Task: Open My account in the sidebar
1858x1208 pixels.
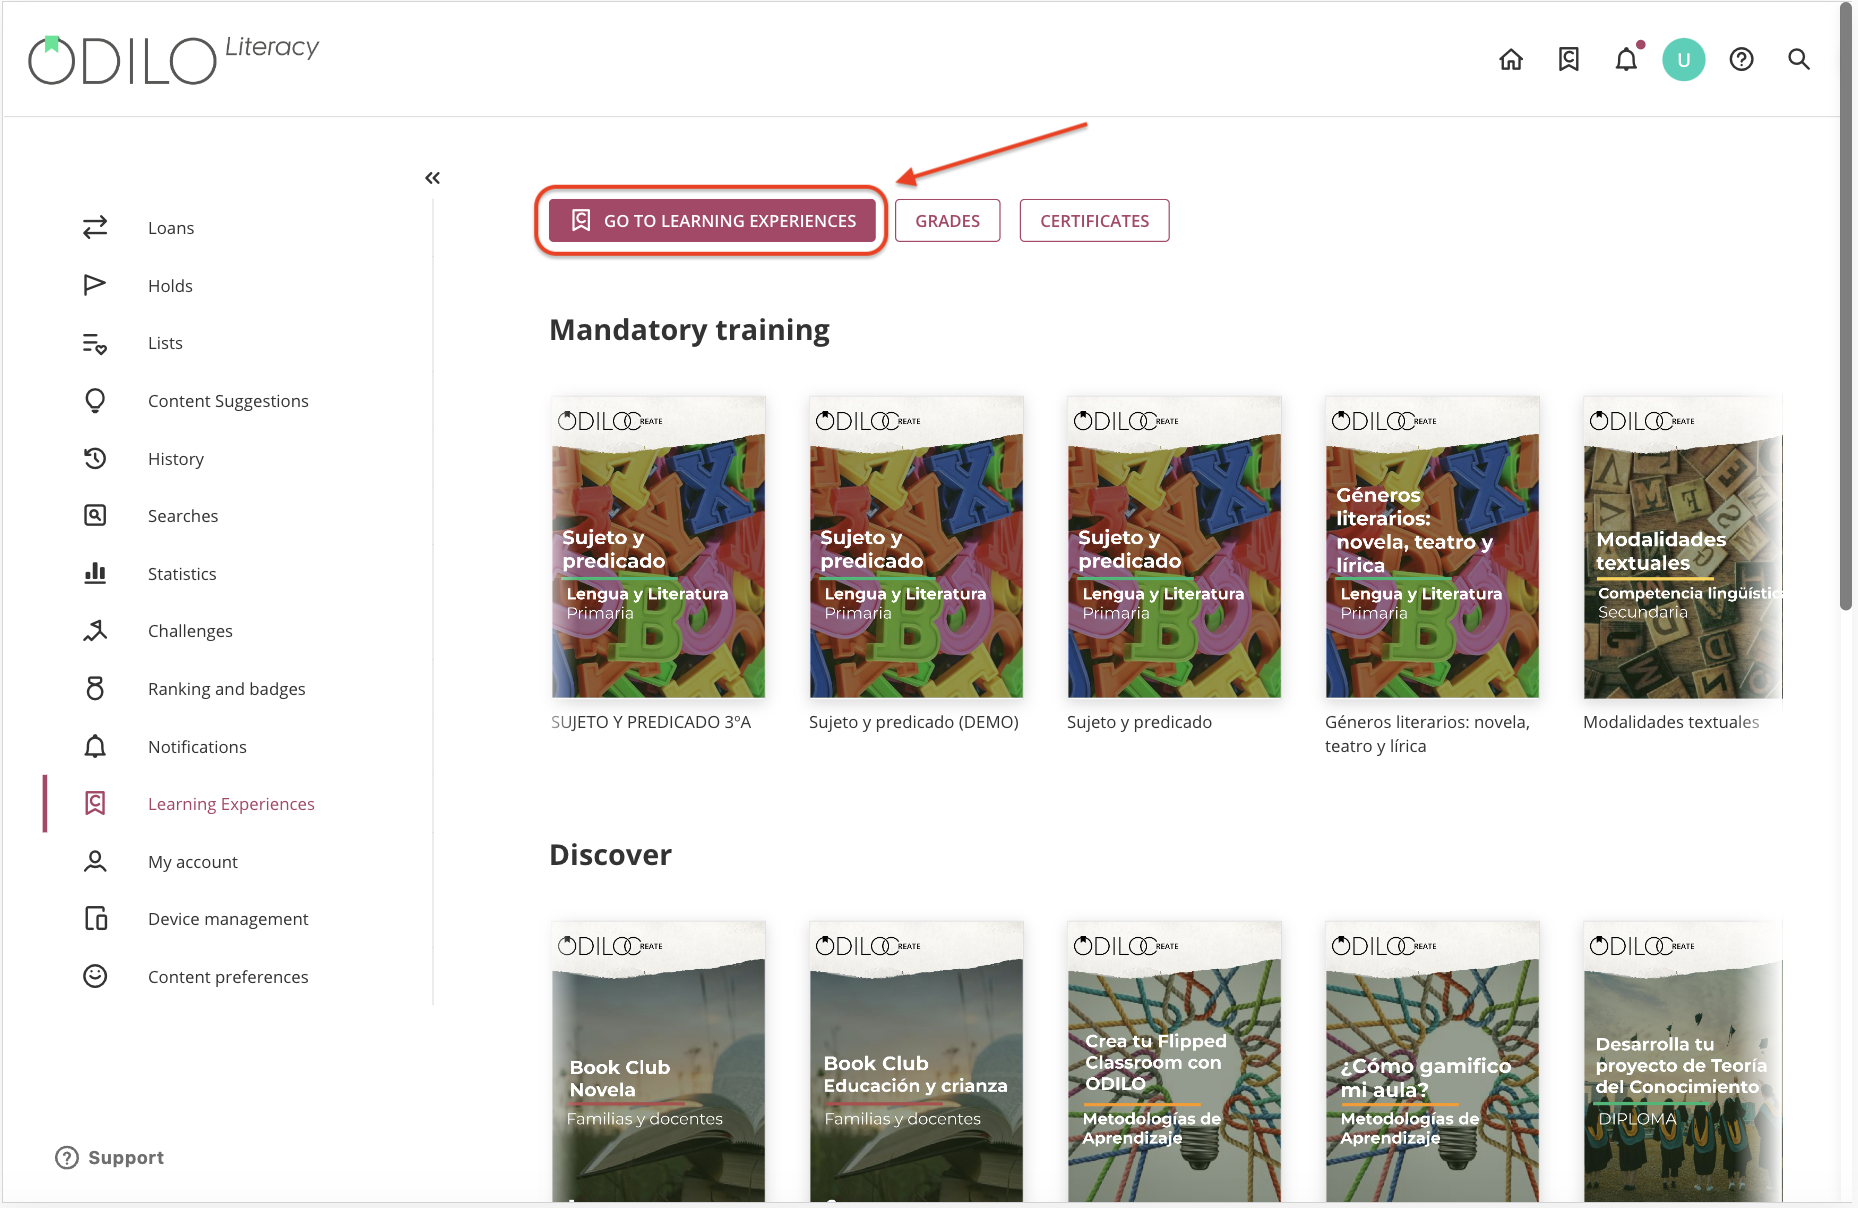Action: (x=193, y=862)
